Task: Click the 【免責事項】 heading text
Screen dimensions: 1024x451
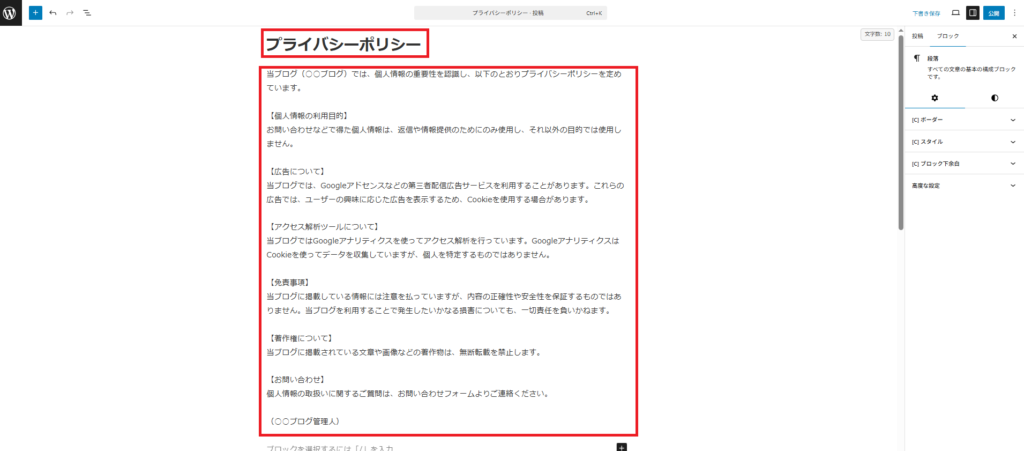Action: (291, 282)
